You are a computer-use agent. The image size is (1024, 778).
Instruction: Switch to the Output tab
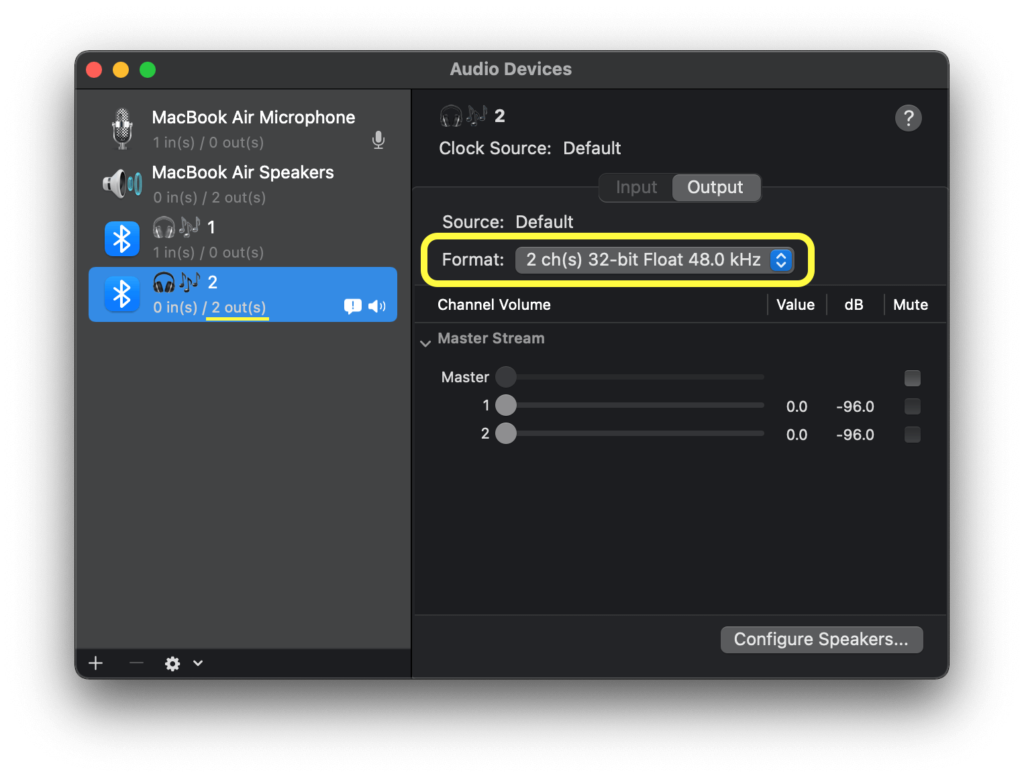(715, 187)
